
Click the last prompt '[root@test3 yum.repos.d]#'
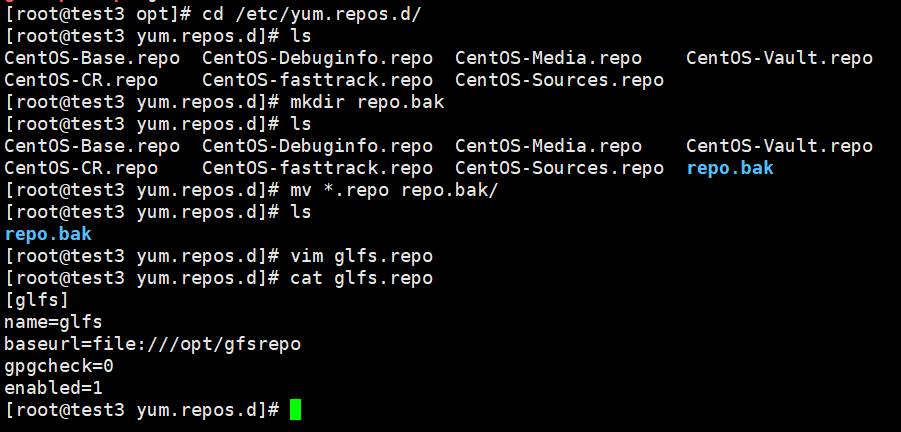pyautogui.click(x=142, y=410)
